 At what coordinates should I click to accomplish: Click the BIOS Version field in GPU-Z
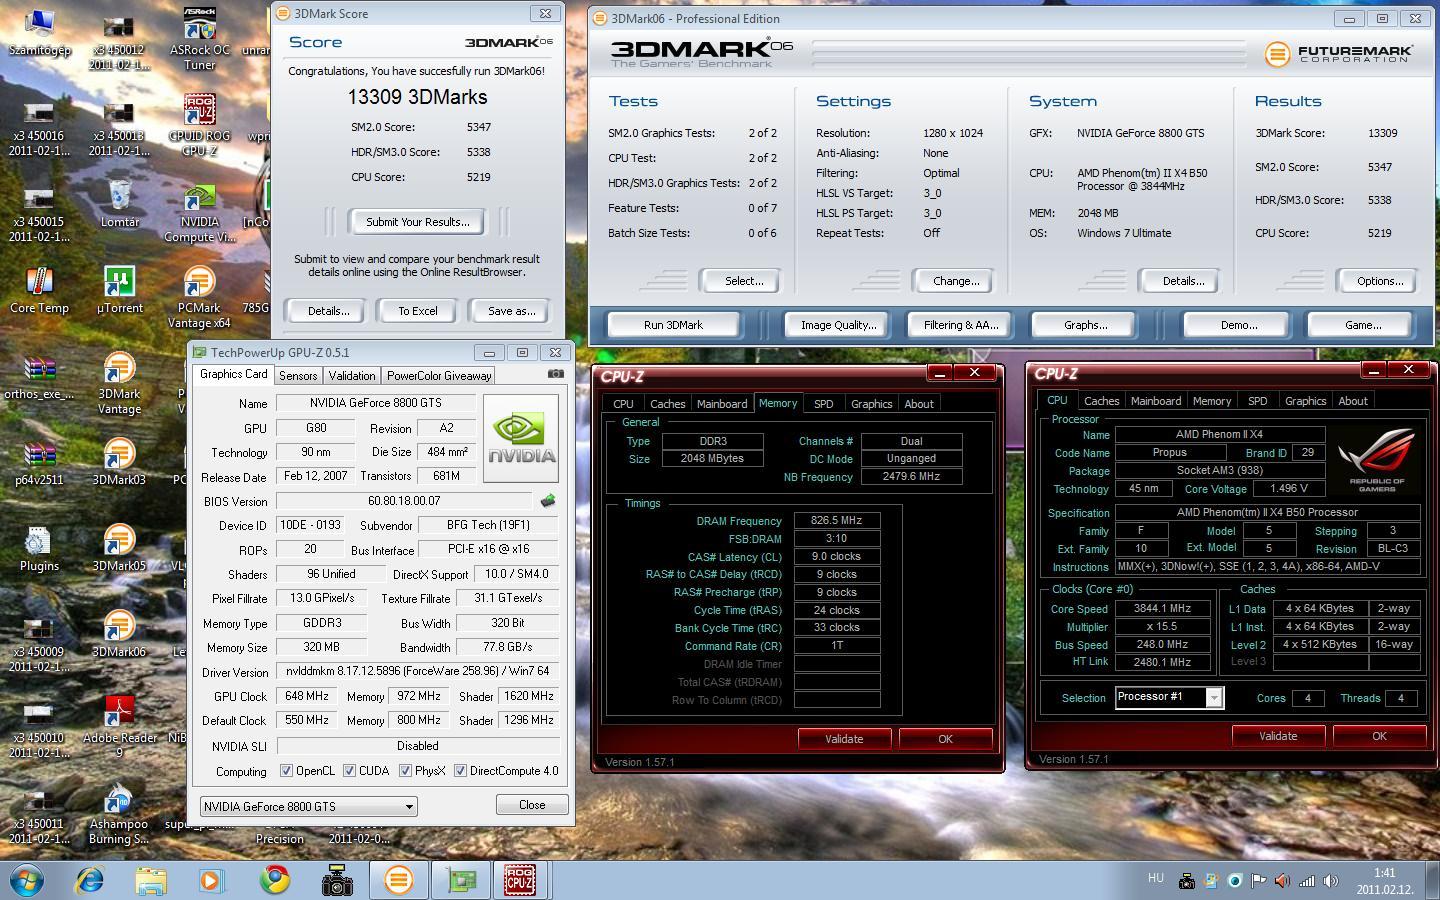[405, 501]
